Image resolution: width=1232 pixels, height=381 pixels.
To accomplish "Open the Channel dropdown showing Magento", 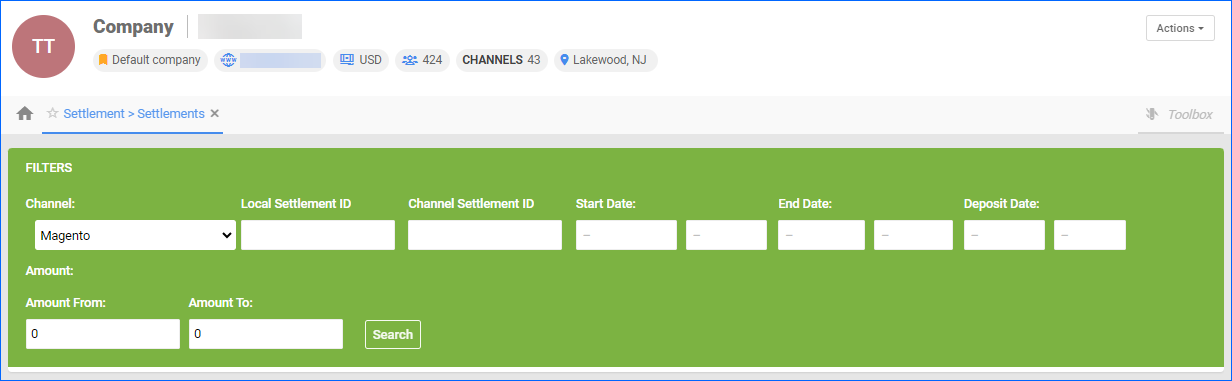I will point(135,236).
